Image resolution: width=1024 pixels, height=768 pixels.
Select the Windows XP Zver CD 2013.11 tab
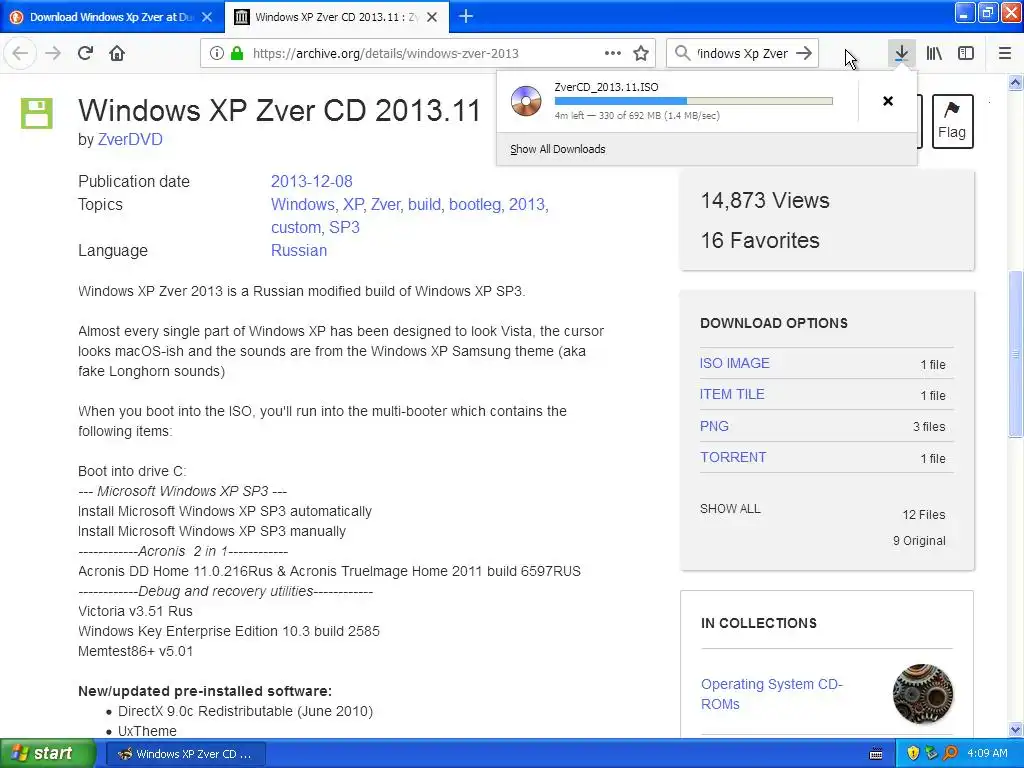337,17
